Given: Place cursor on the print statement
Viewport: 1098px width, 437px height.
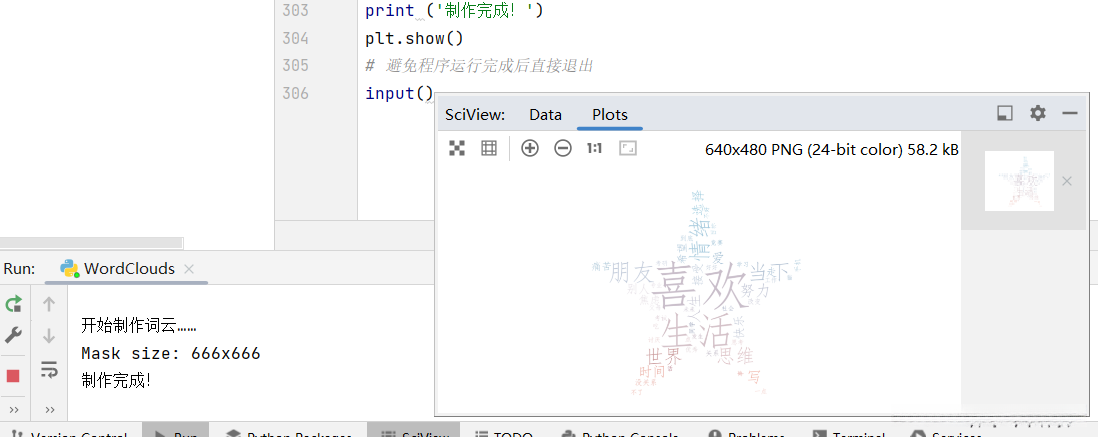Looking at the screenshot, I should (454, 11).
